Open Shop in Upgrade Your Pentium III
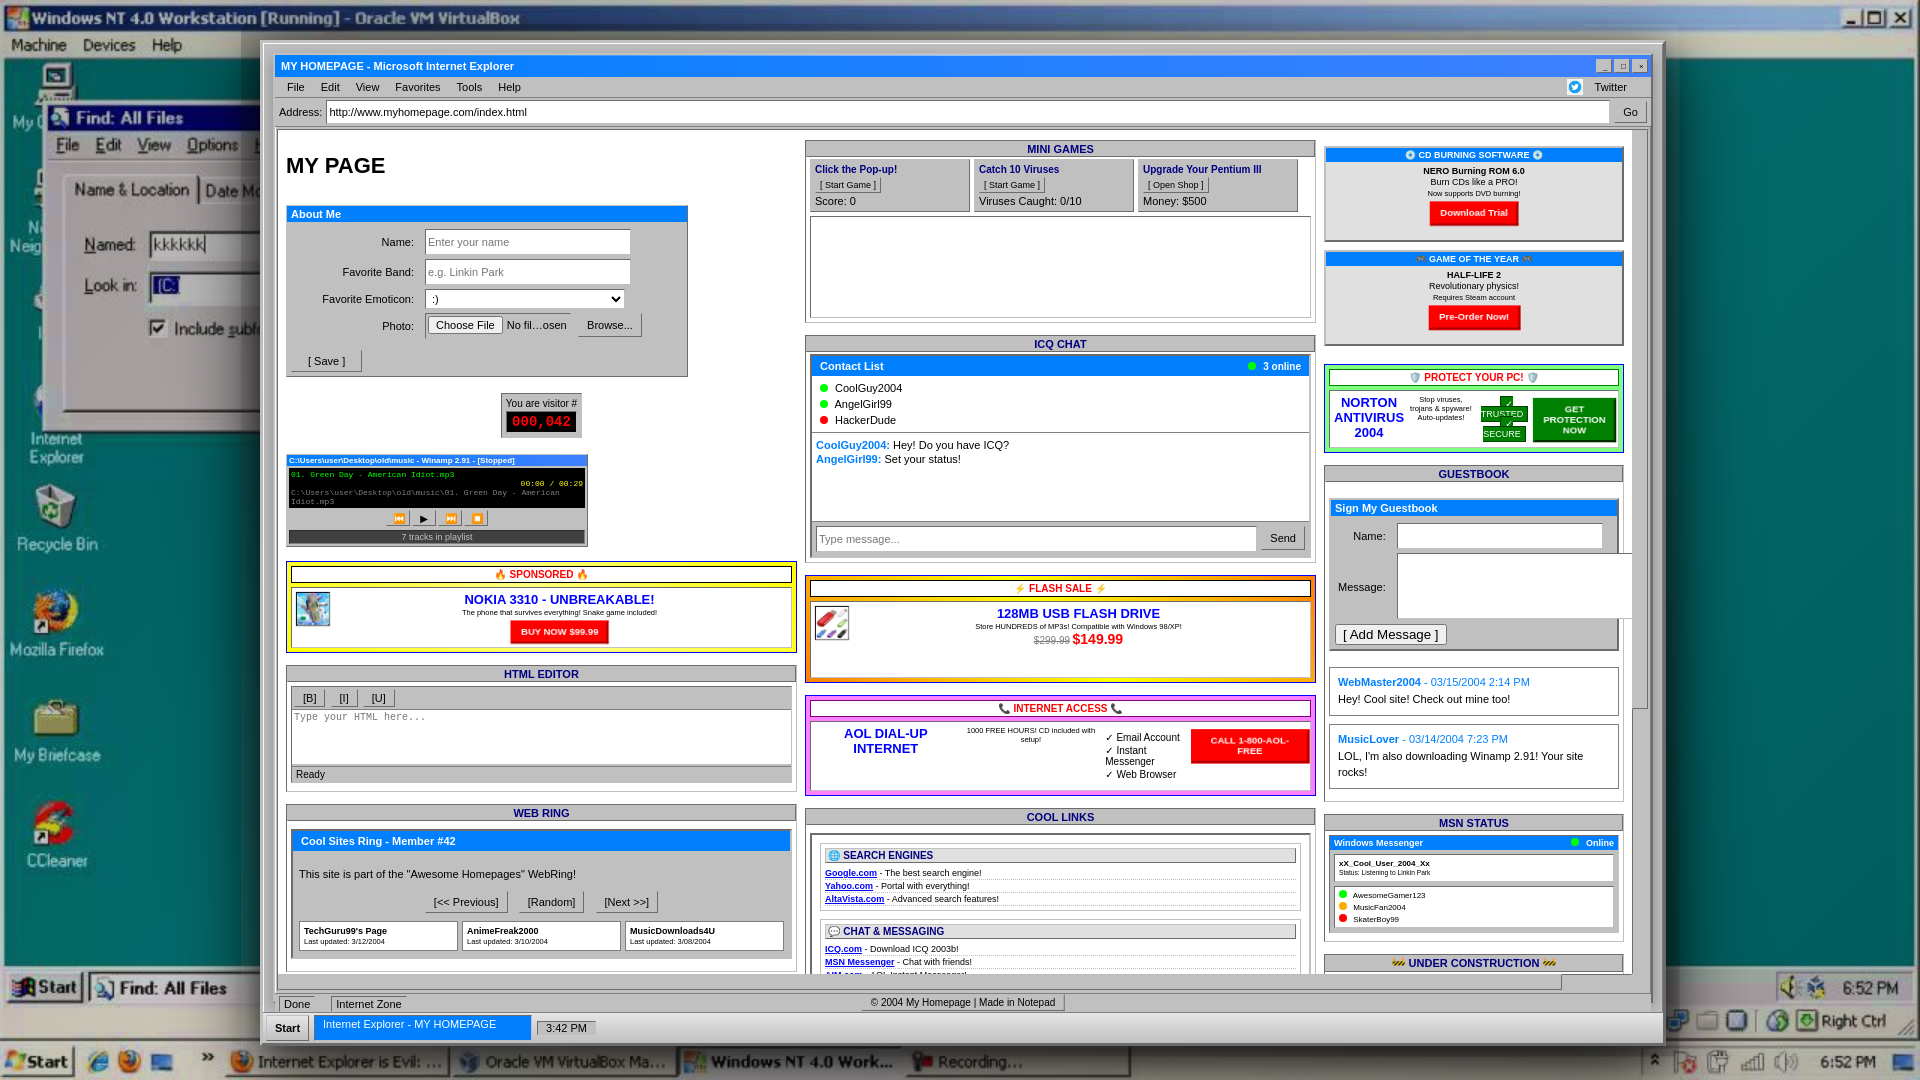Image resolution: width=1920 pixels, height=1080 pixels. pyautogui.click(x=1176, y=185)
